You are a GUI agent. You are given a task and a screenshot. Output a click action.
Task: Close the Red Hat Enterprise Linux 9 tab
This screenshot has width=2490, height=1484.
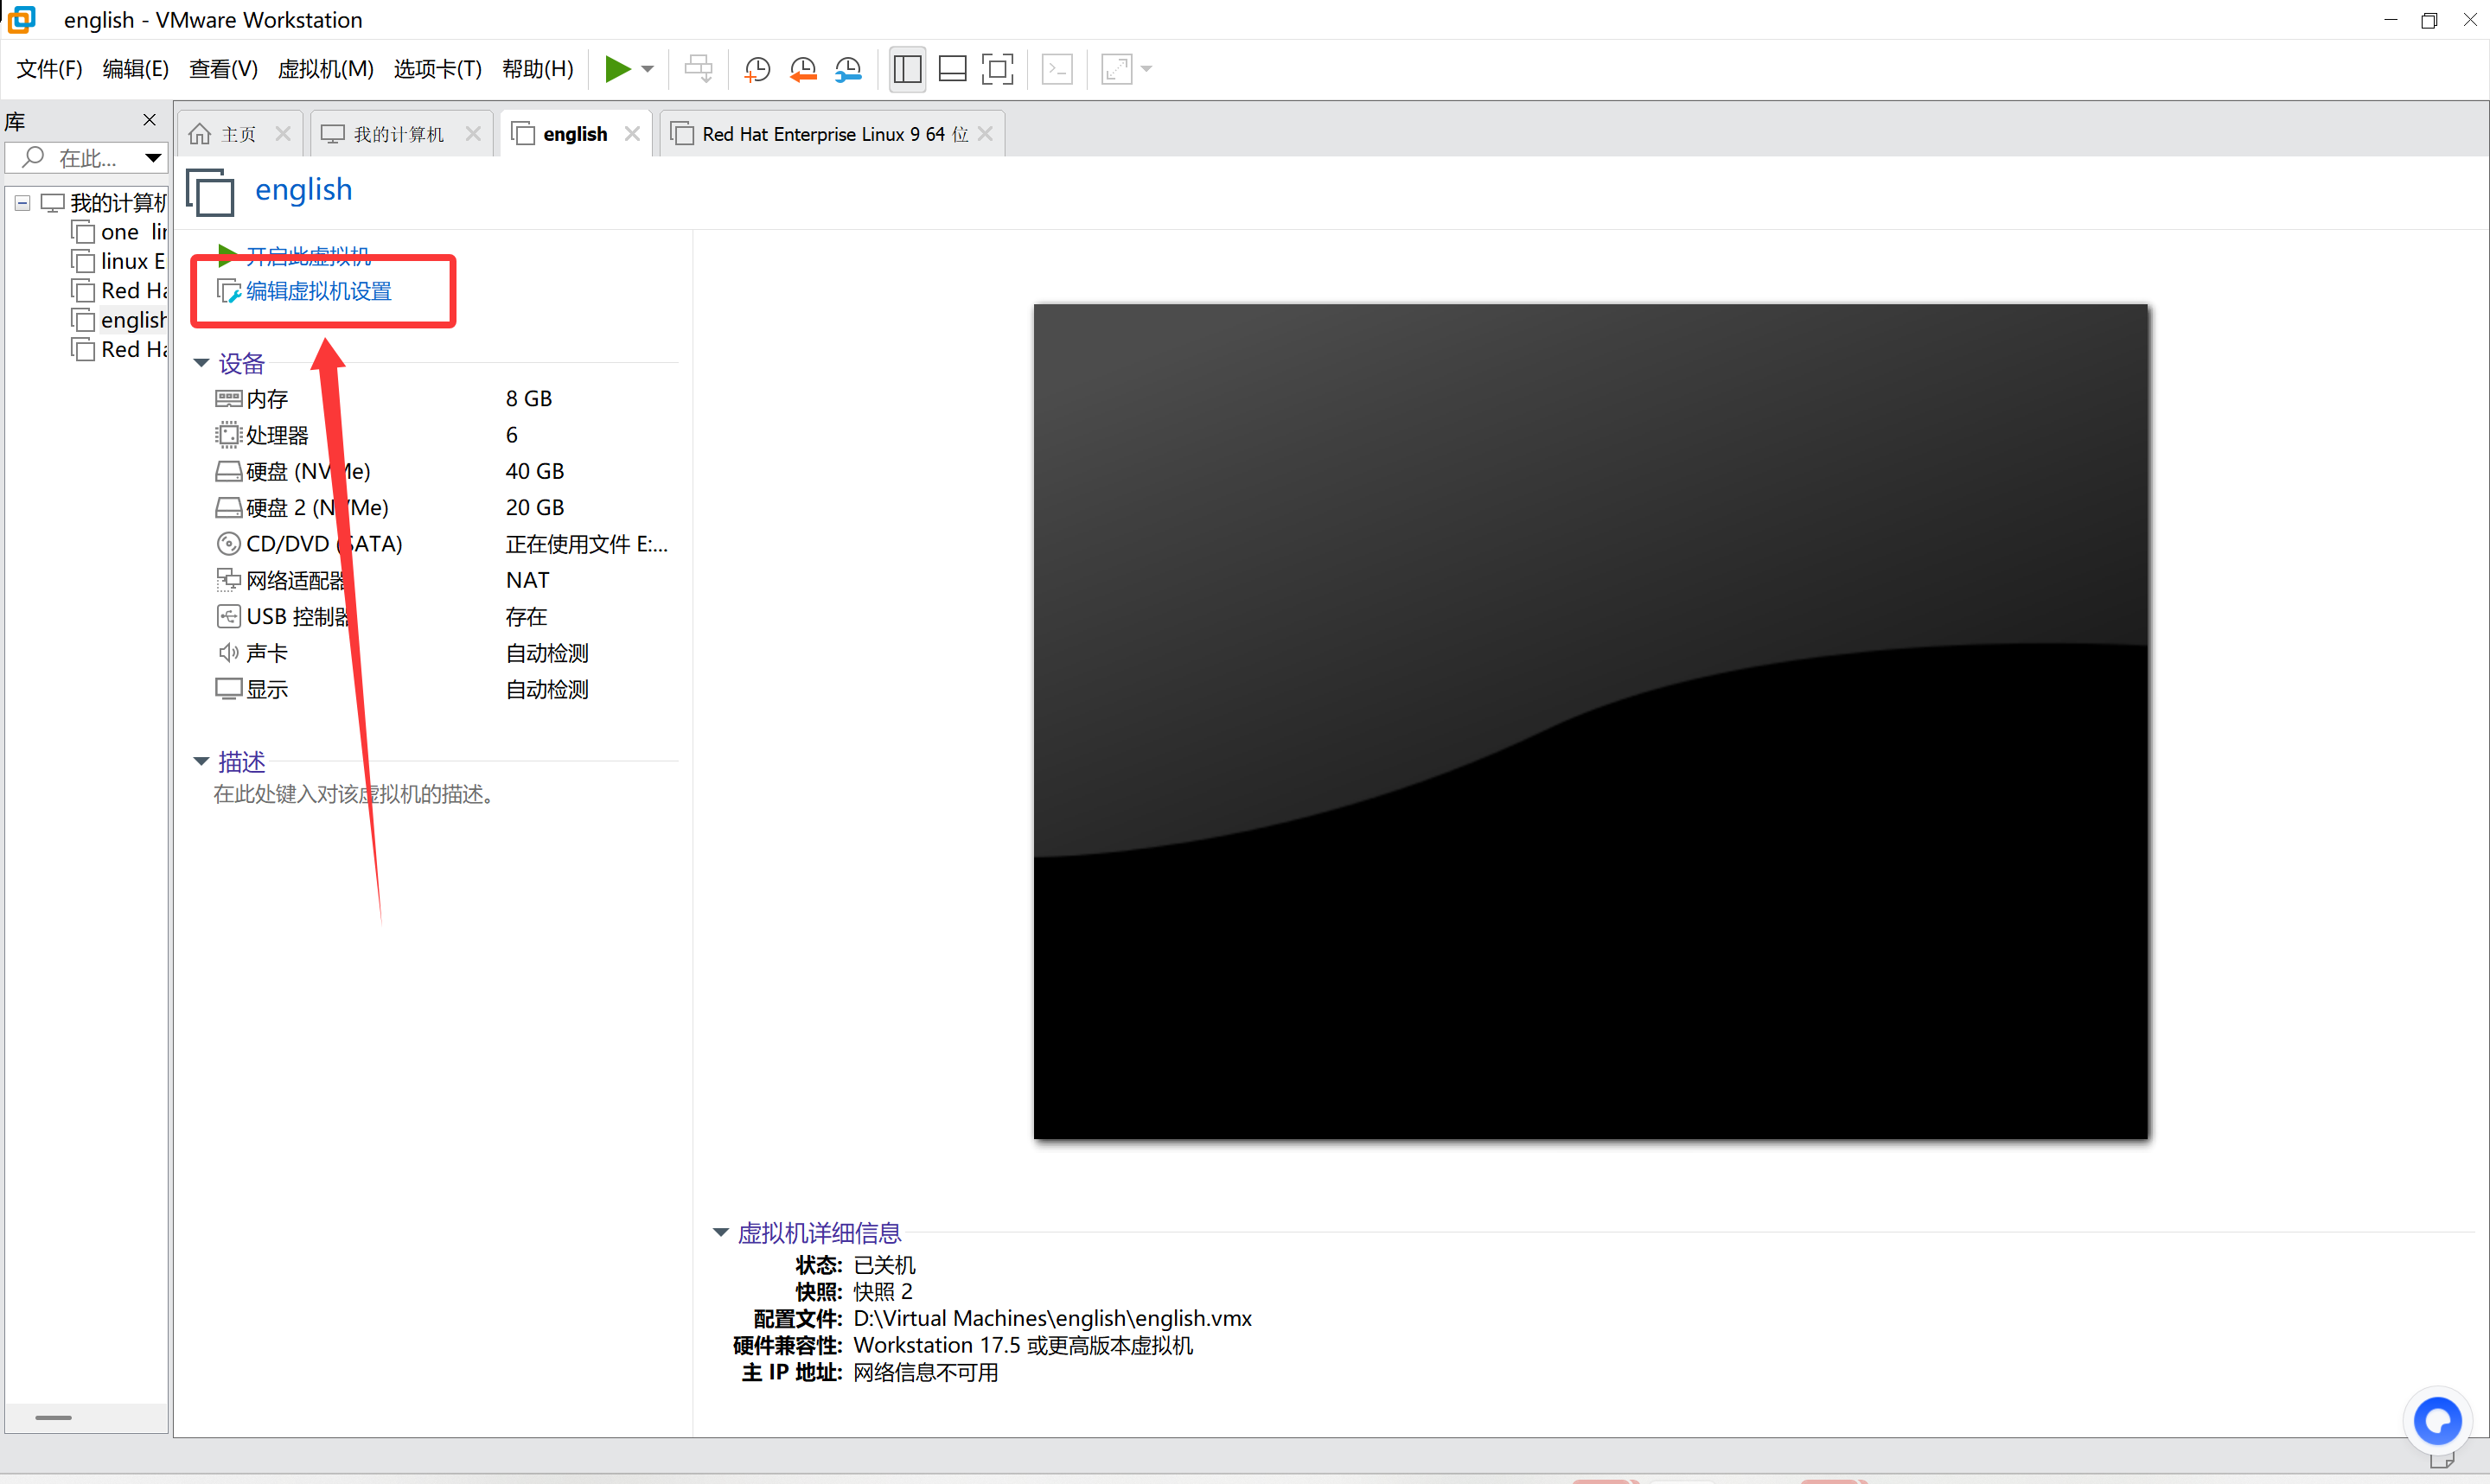click(985, 134)
